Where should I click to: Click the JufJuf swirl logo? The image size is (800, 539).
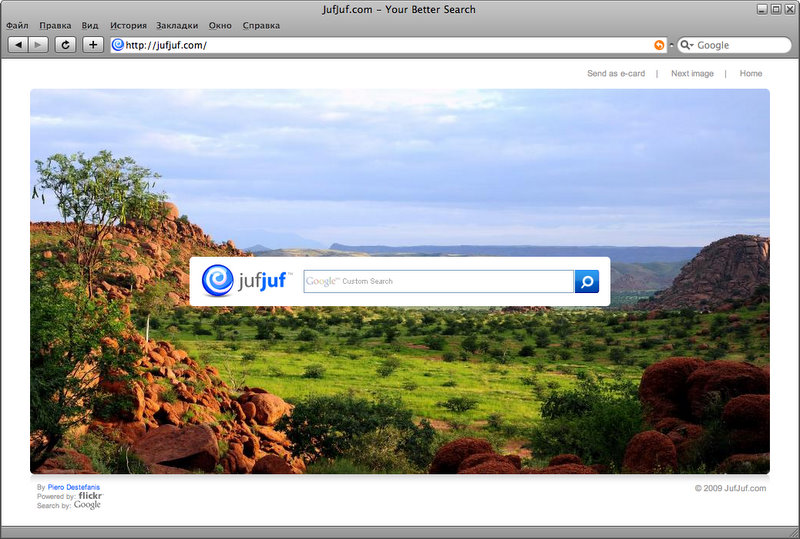coord(218,280)
